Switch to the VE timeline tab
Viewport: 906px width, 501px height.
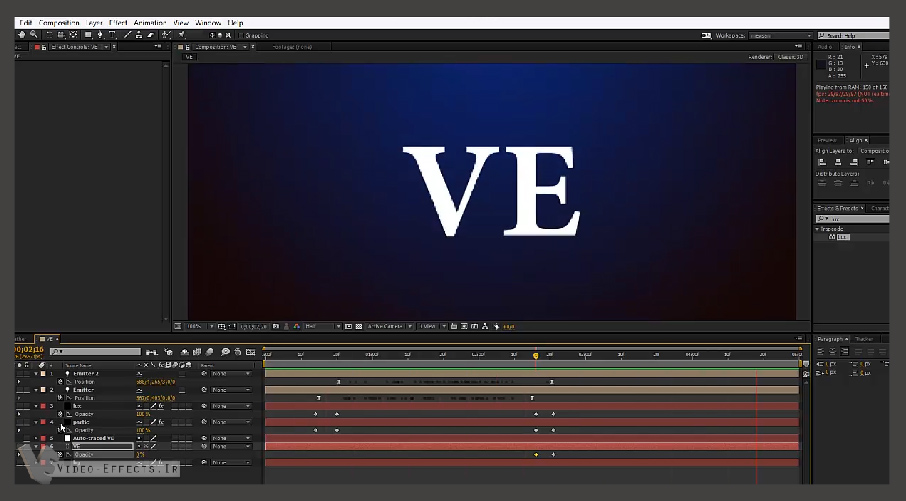[x=49, y=339]
